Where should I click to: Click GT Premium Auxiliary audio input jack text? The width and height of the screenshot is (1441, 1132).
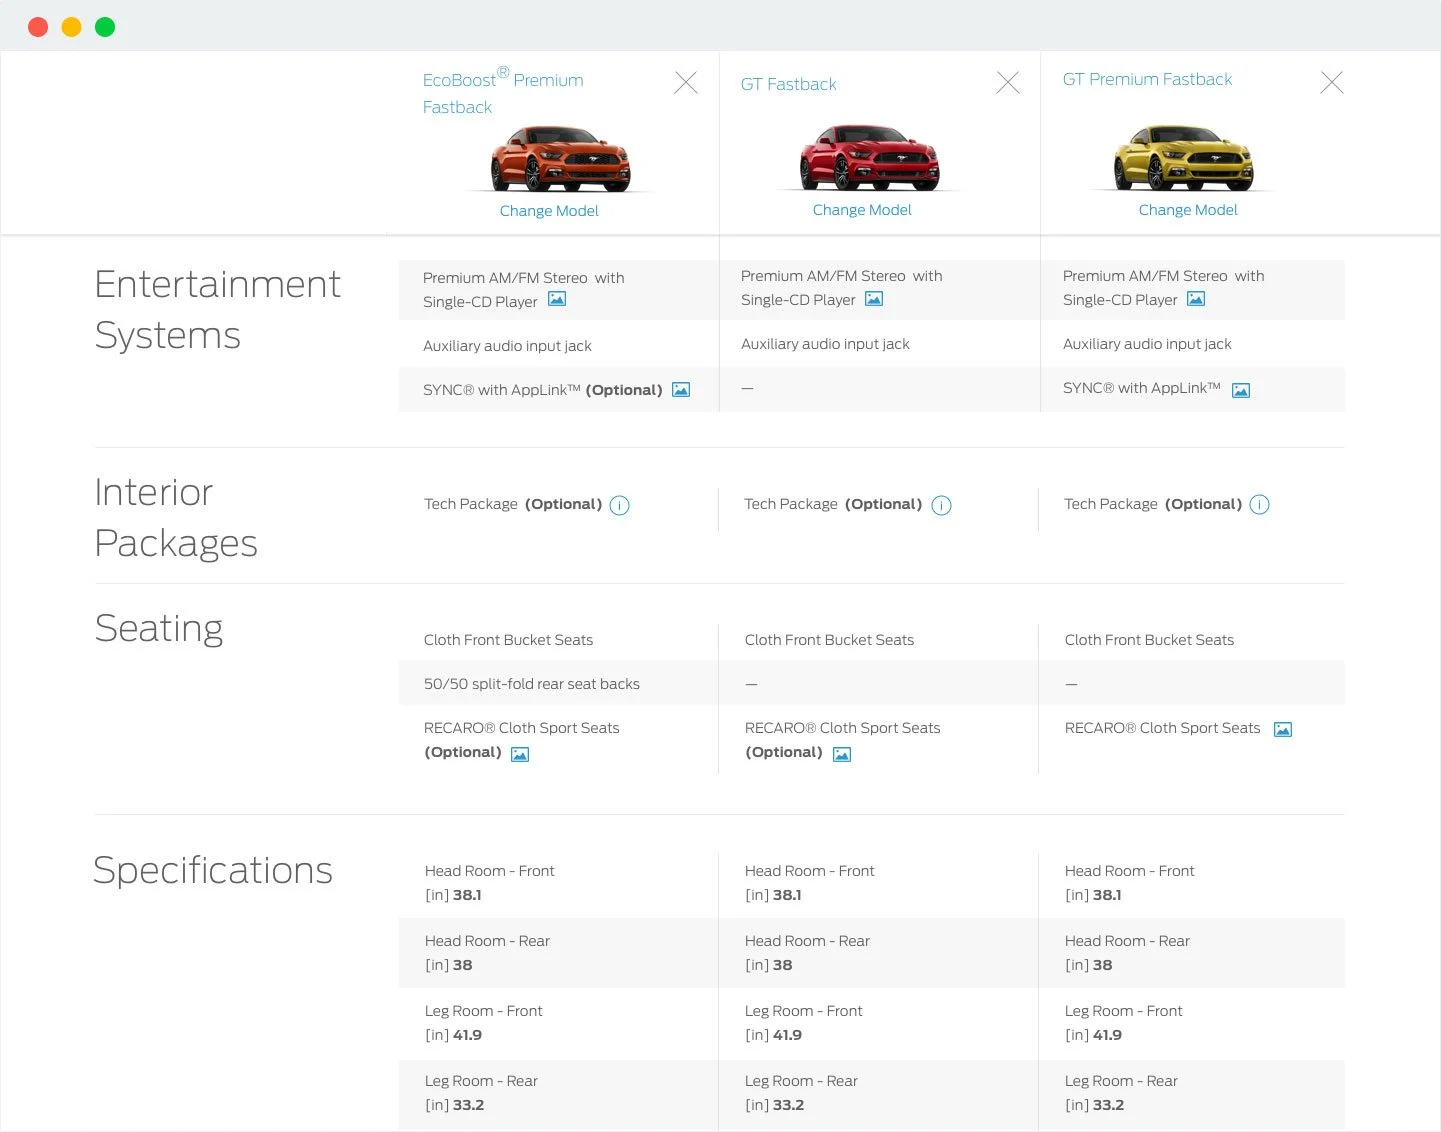tap(1147, 344)
